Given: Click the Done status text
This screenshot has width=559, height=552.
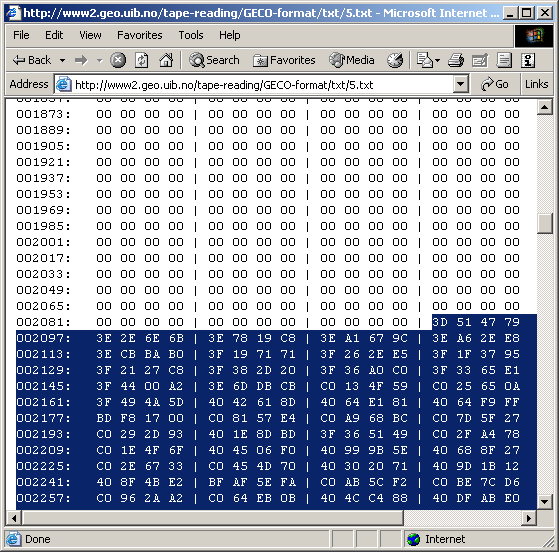Looking at the screenshot, I should pos(38,539).
